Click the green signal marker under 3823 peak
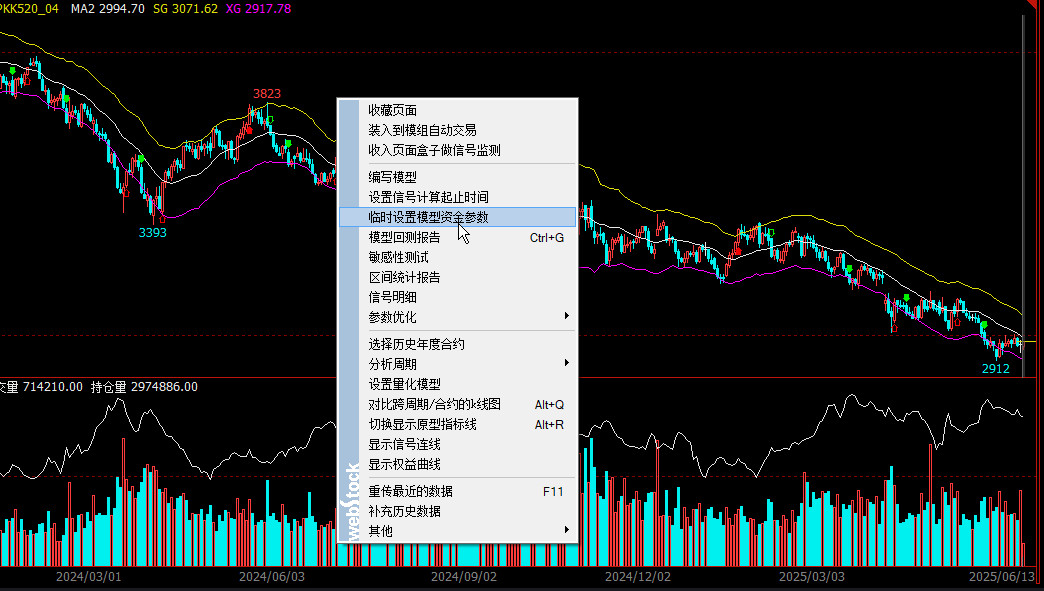The width and height of the screenshot is (1044, 591). tap(270, 120)
